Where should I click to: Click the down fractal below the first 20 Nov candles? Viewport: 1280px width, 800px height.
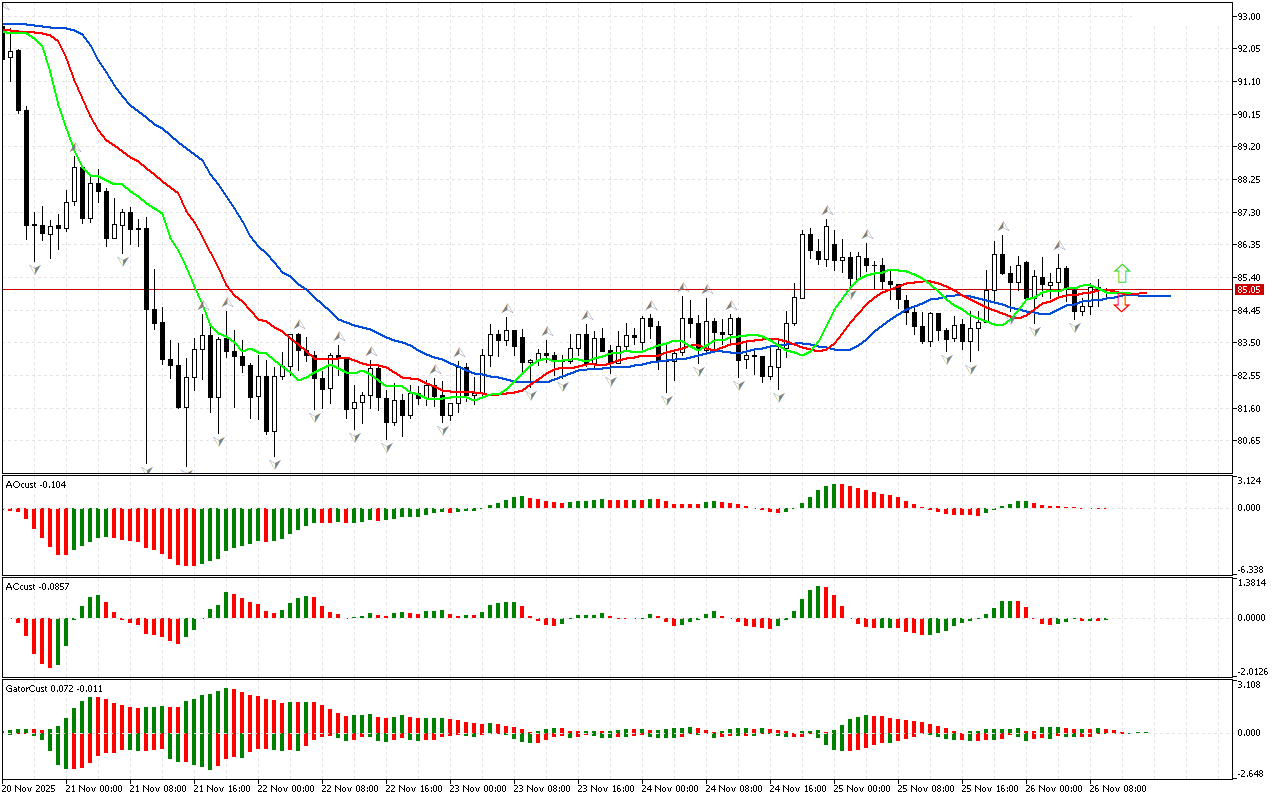pos(37,268)
